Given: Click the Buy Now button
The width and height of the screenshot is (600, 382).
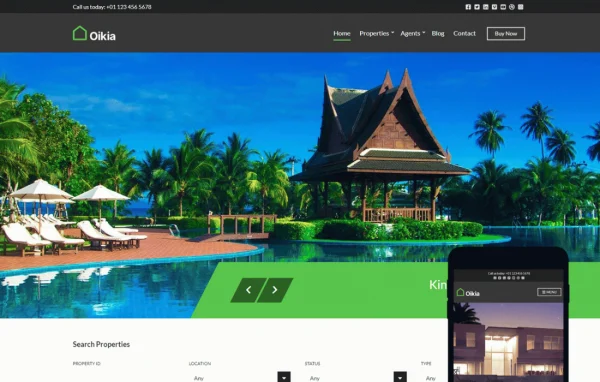Looking at the screenshot, I should pyautogui.click(x=506, y=34).
